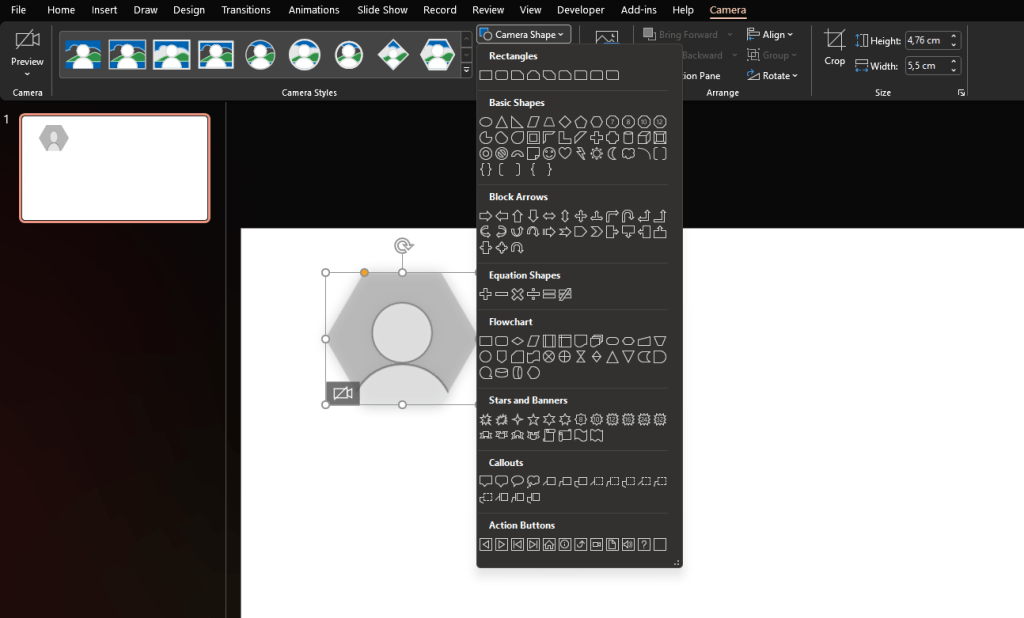Open the Align dropdown
Image resolution: width=1024 pixels, height=618 pixels.
pyautogui.click(x=772, y=35)
